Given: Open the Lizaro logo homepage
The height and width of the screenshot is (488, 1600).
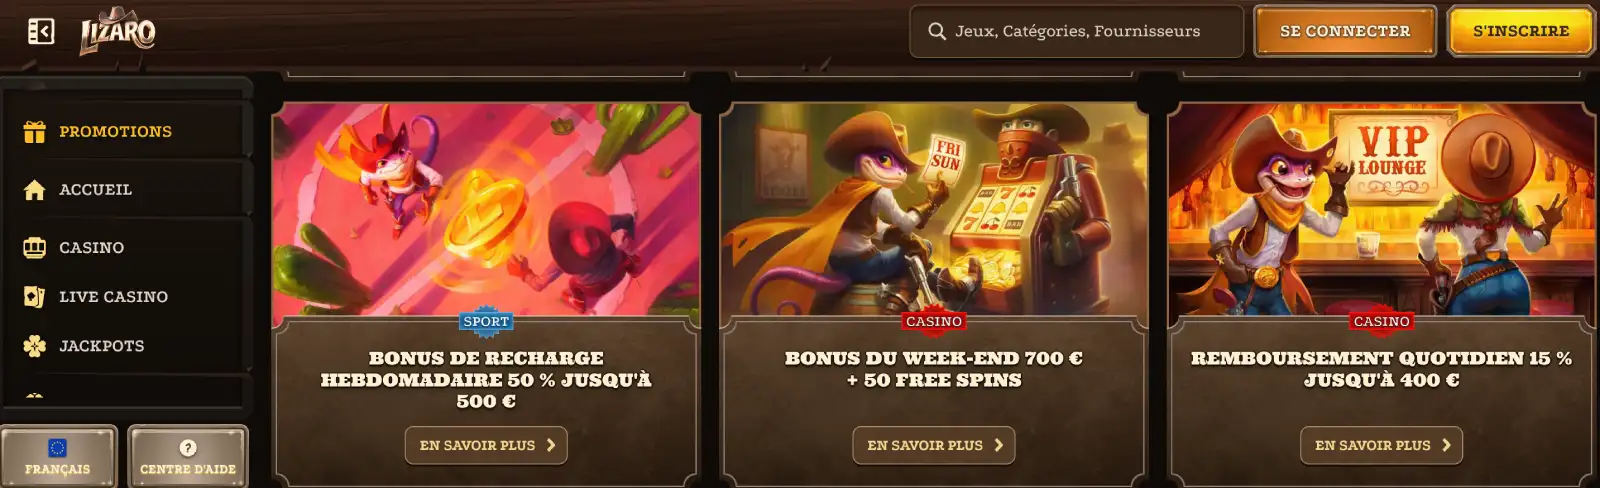Looking at the screenshot, I should pos(118,30).
